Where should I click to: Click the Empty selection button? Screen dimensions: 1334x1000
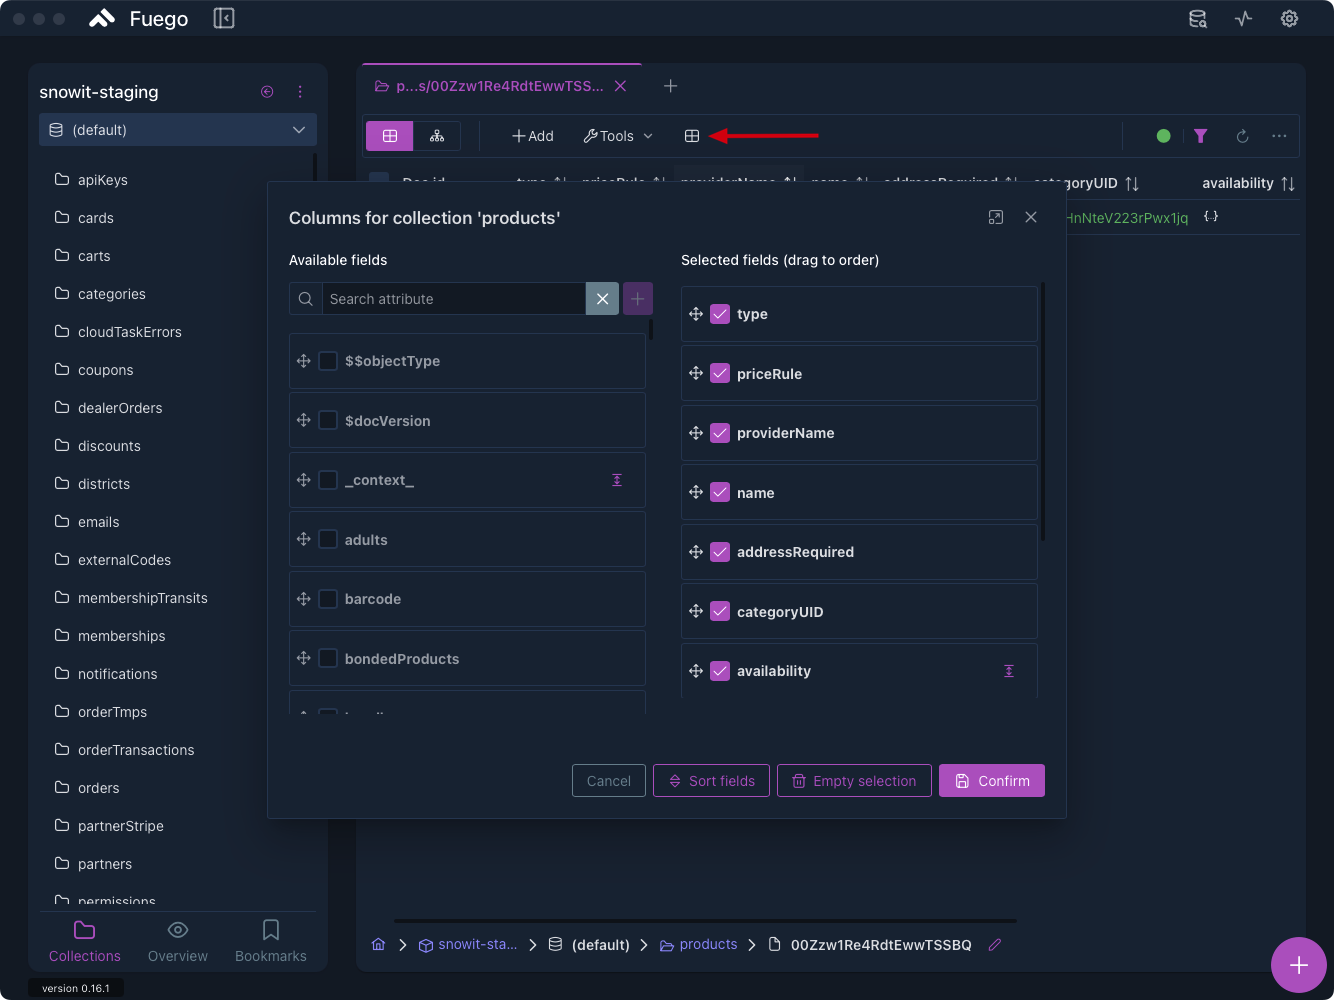tap(854, 781)
